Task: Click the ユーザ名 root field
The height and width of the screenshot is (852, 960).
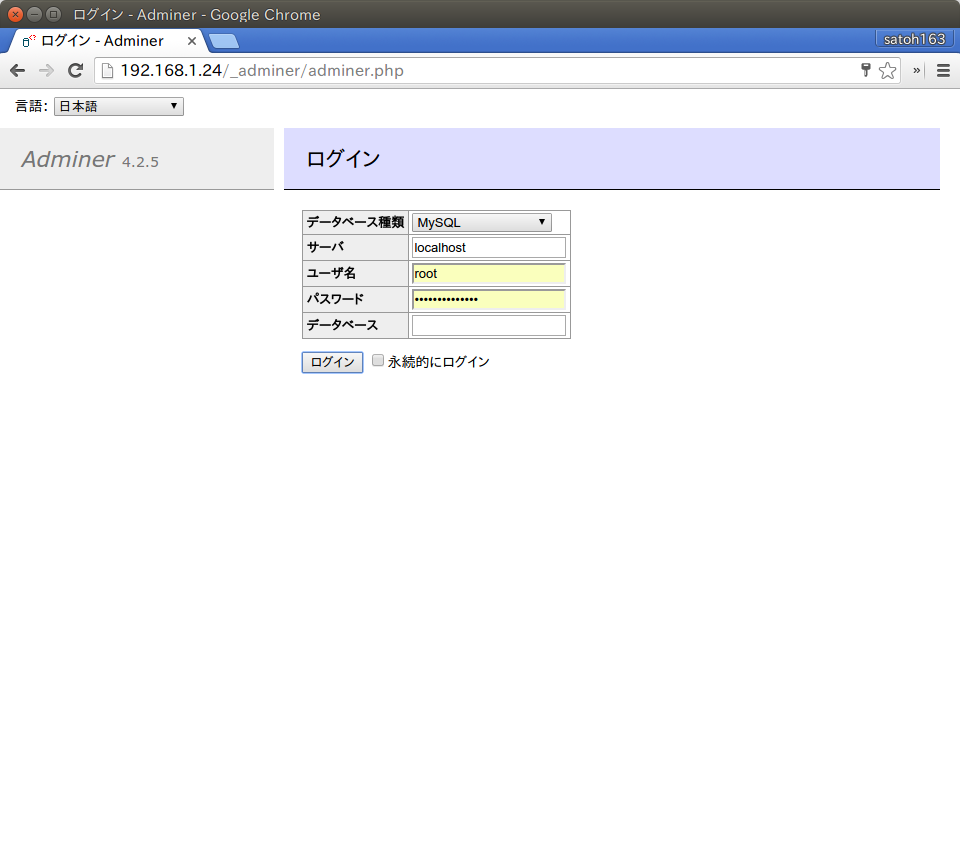Action: (x=489, y=274)
